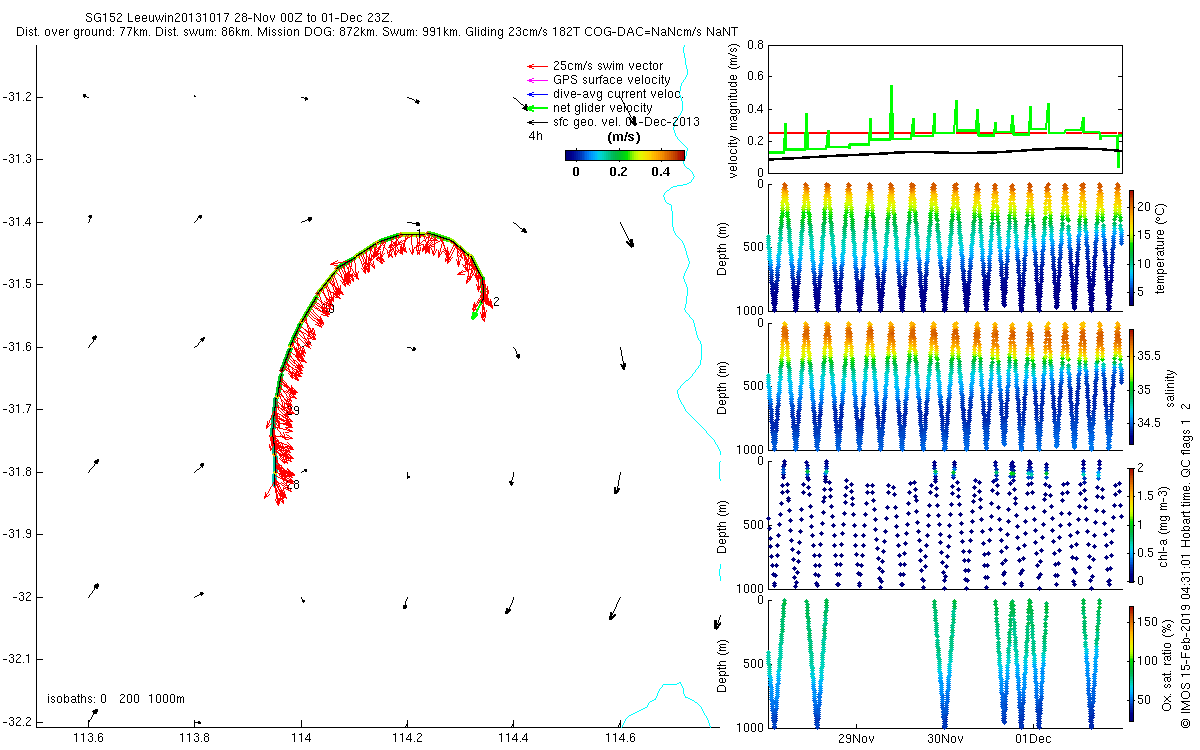This screenshot has height=750, width=1200.
Task: Click the 114.2 longitude tick label
Action: [x=407, y=738]
